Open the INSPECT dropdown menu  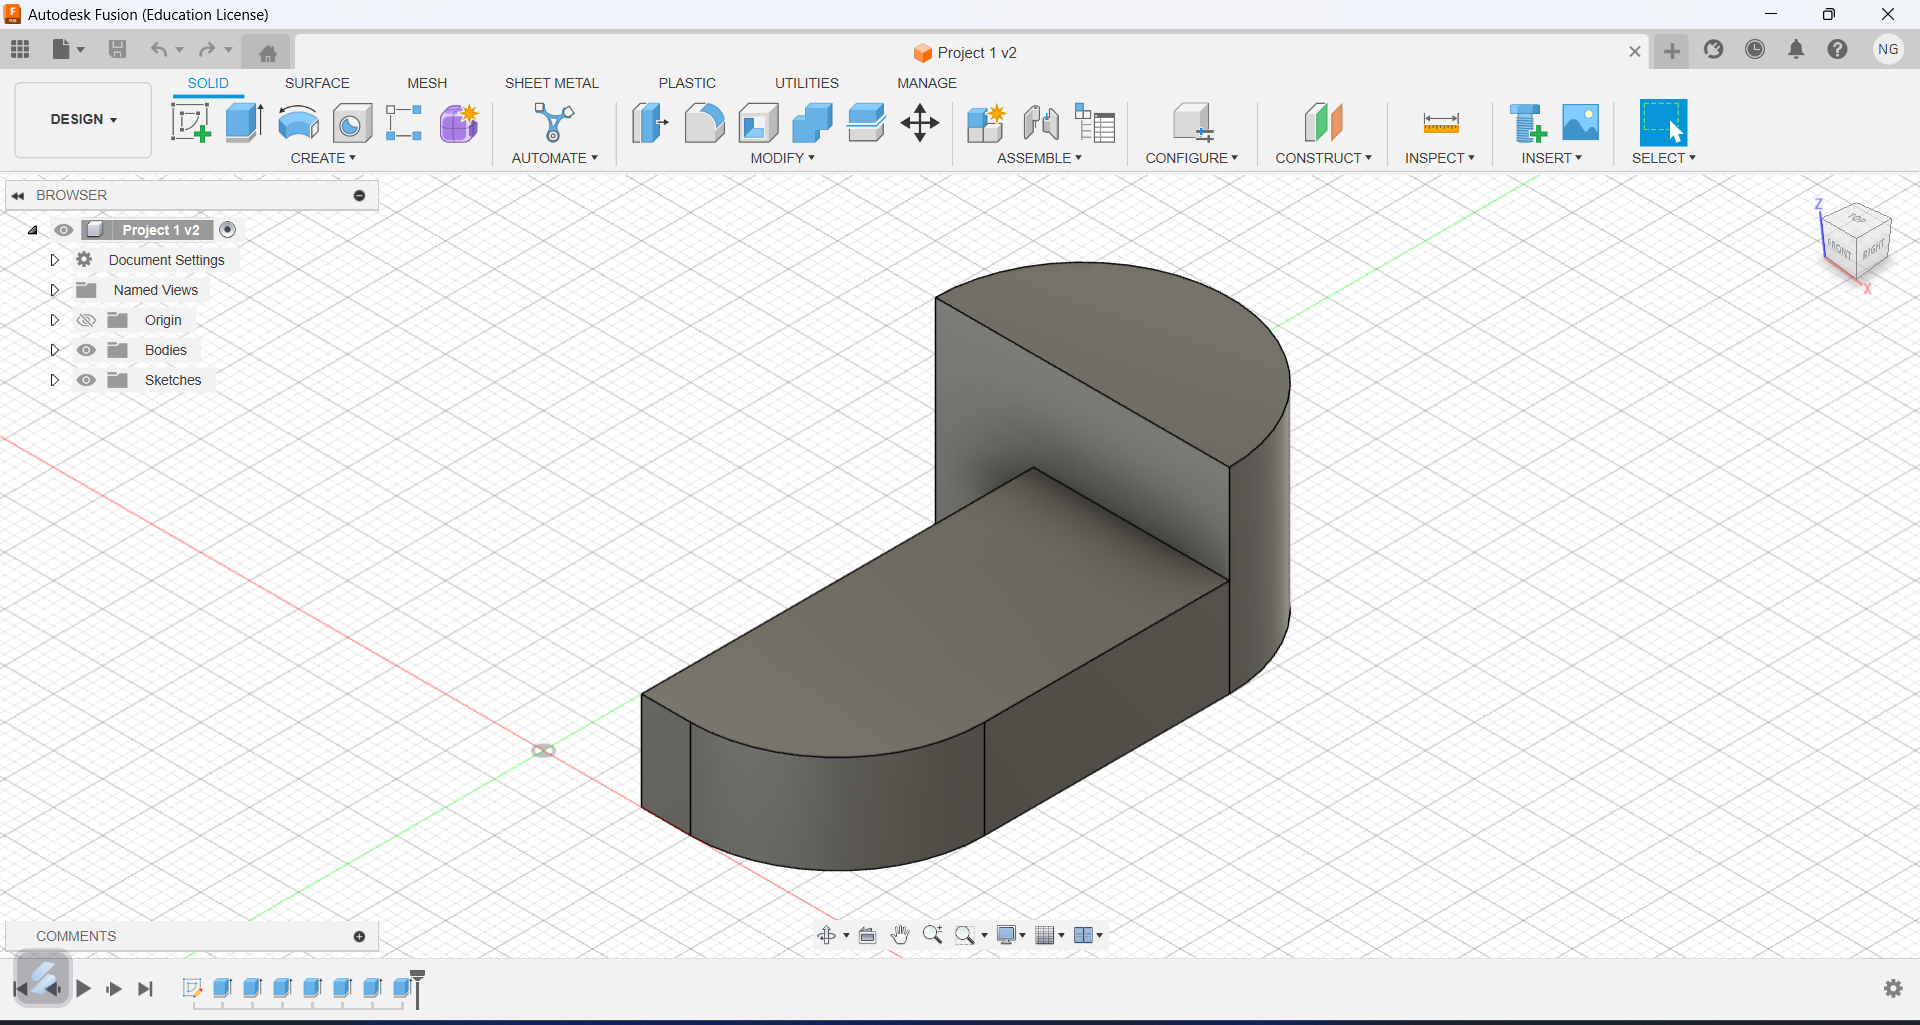pos(1440,158)
